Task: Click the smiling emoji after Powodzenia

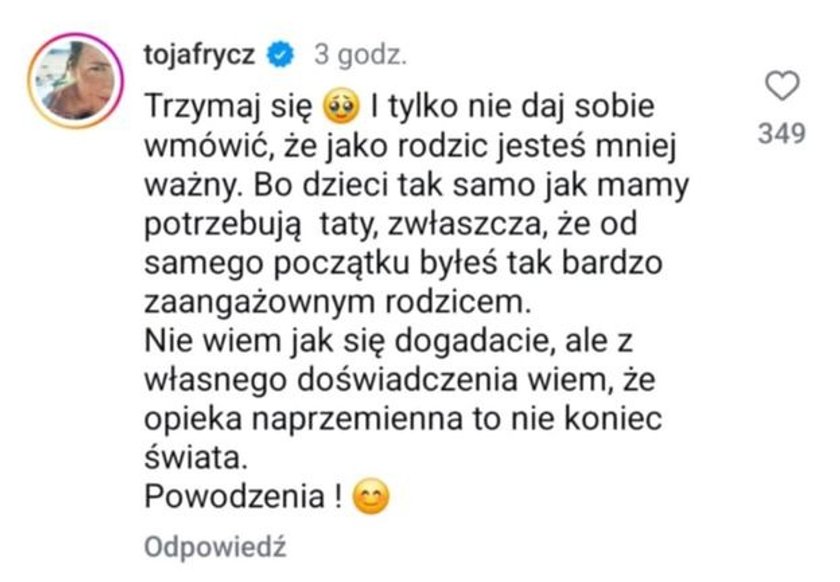Action: [x=371, y=496]
